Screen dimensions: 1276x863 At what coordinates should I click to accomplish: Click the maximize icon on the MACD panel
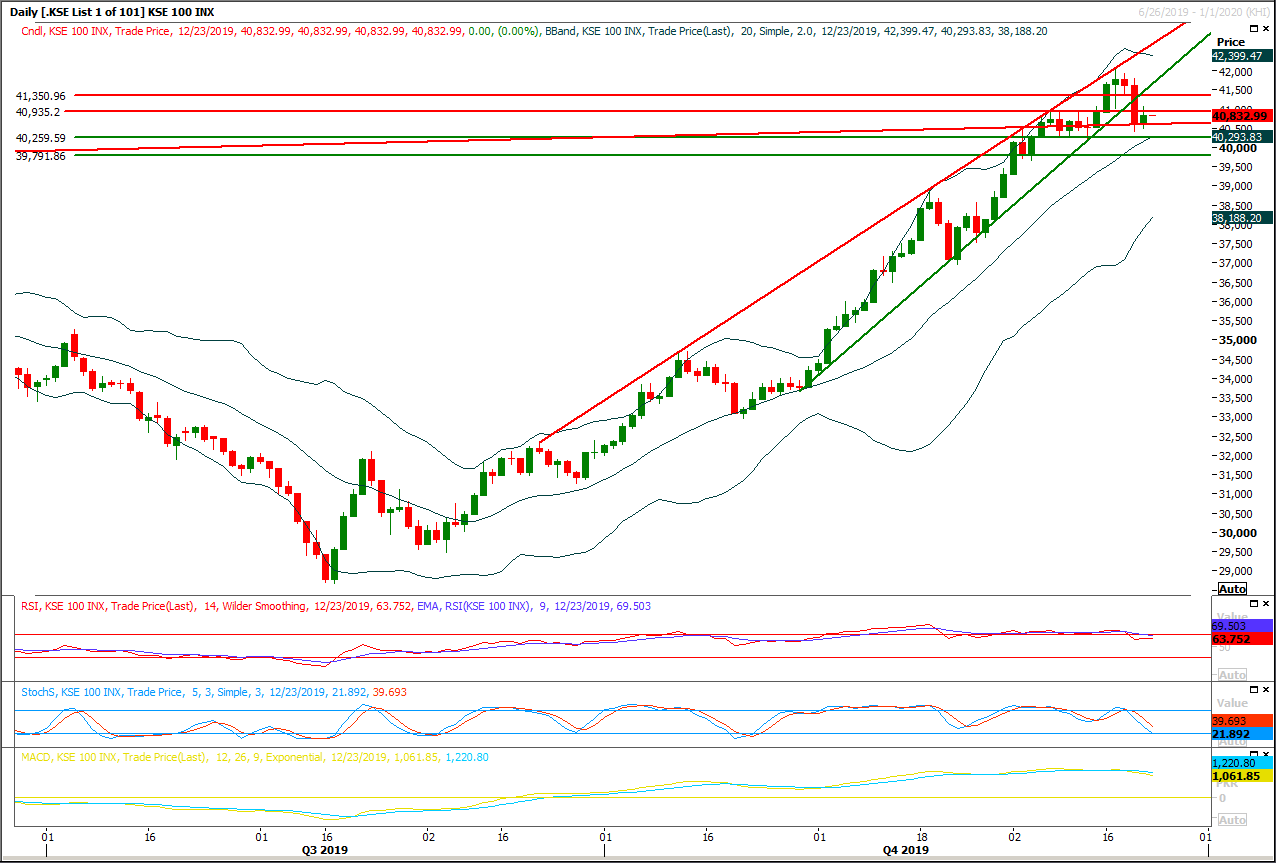(x=1252, y=753)
